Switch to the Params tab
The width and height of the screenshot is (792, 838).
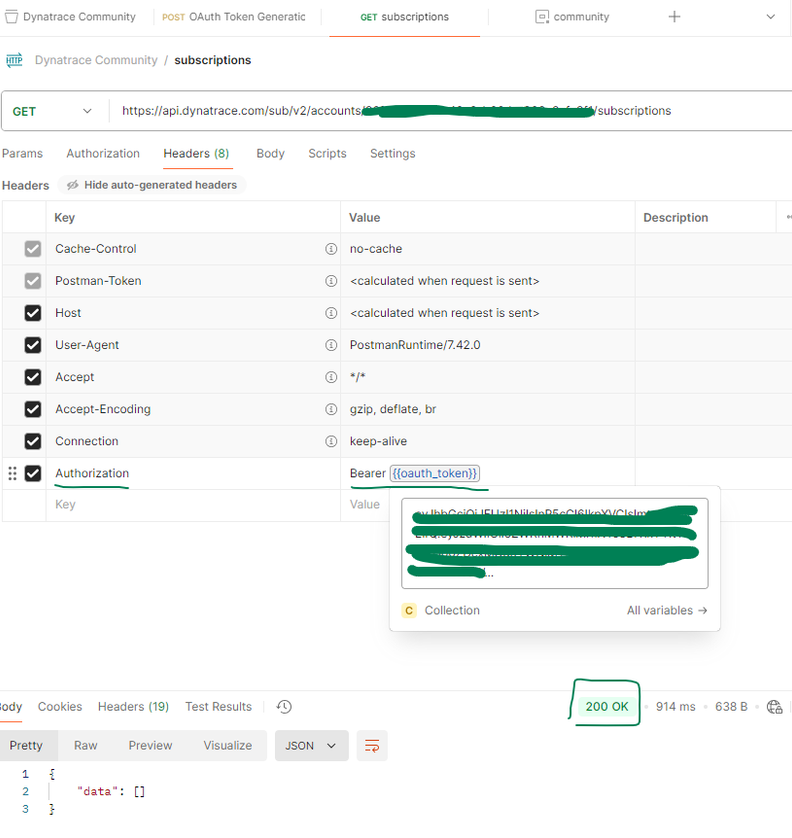(x=22, y=154)
